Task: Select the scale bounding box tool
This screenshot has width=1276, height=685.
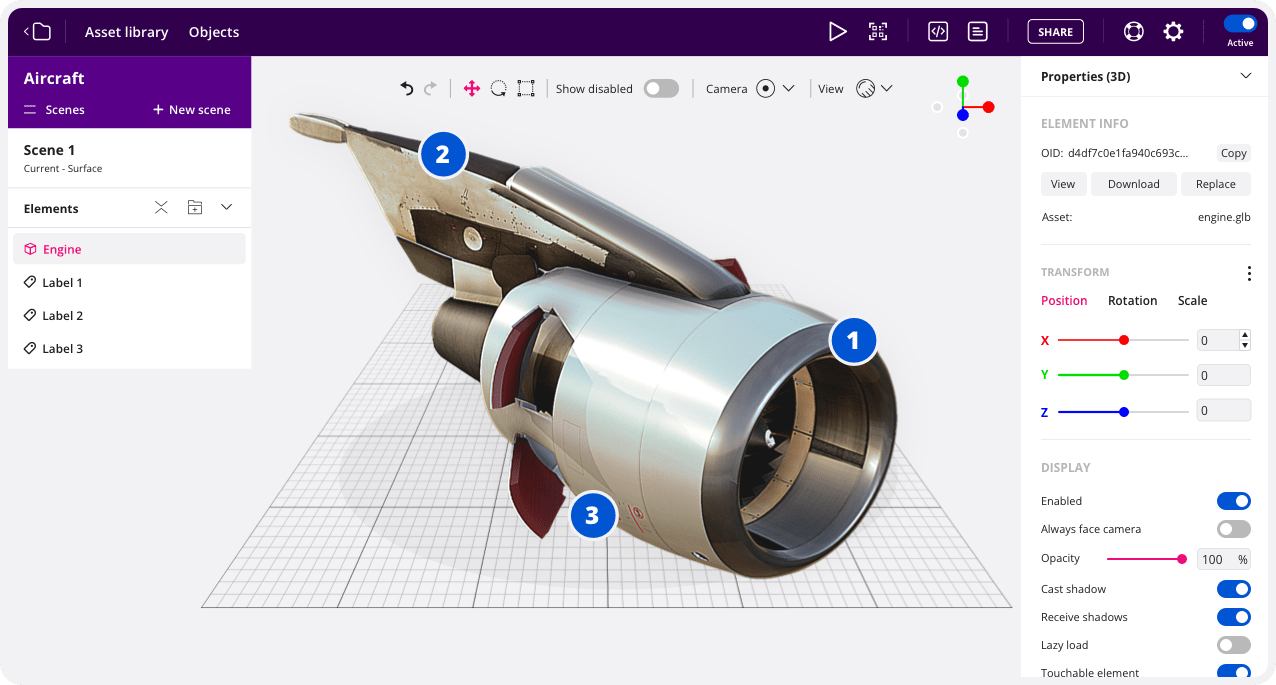Action: click(526, 89)
